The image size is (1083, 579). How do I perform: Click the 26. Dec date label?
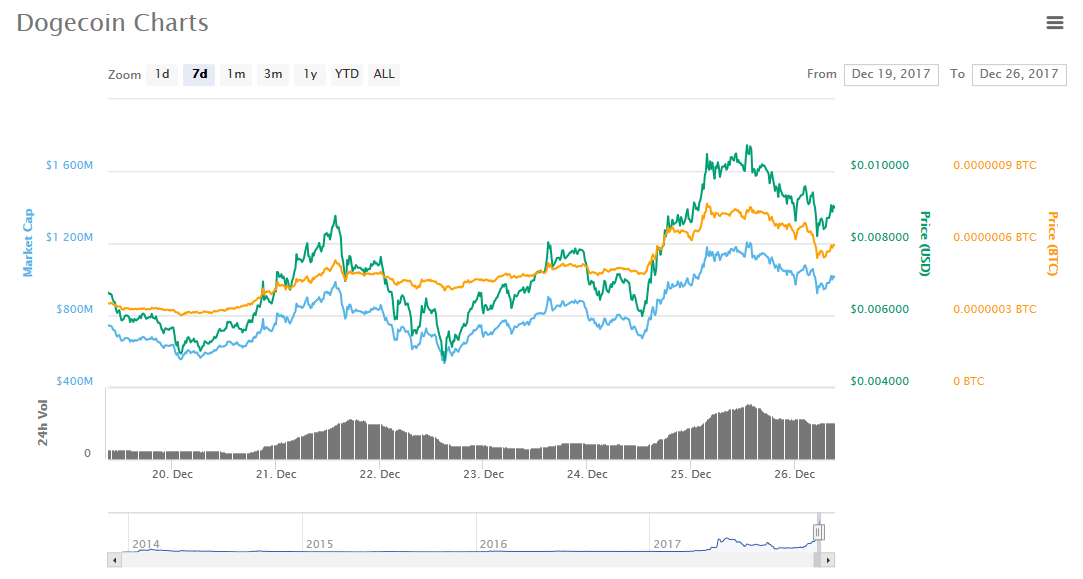click(794, 474)
